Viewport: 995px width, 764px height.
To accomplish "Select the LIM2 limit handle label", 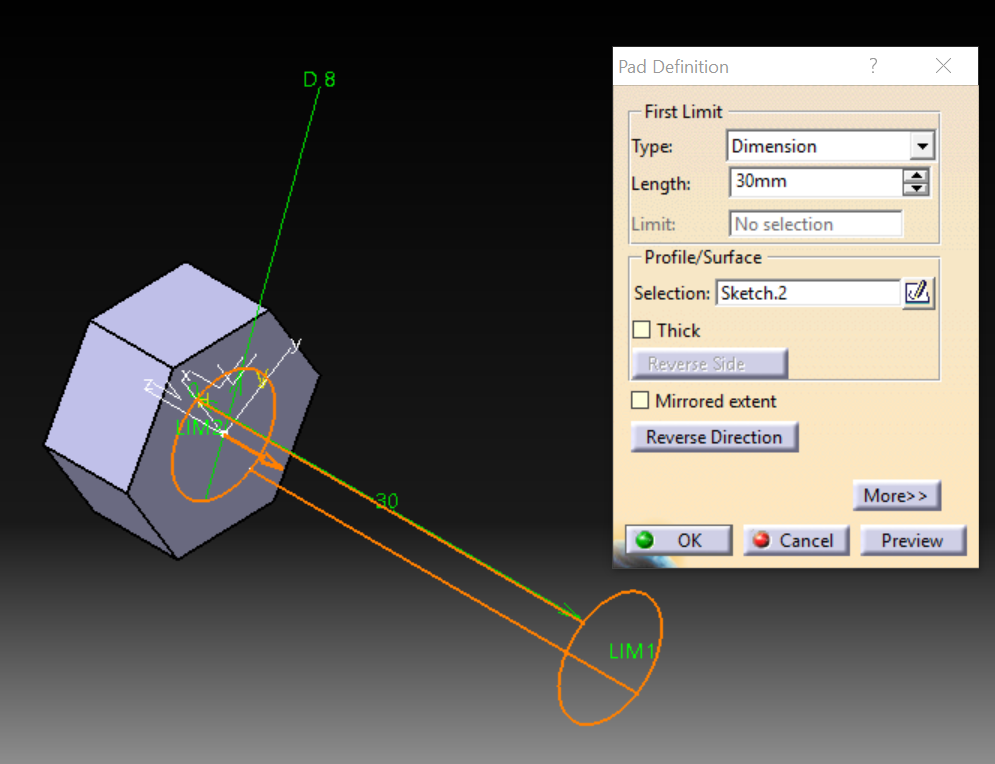I will 195,427.
